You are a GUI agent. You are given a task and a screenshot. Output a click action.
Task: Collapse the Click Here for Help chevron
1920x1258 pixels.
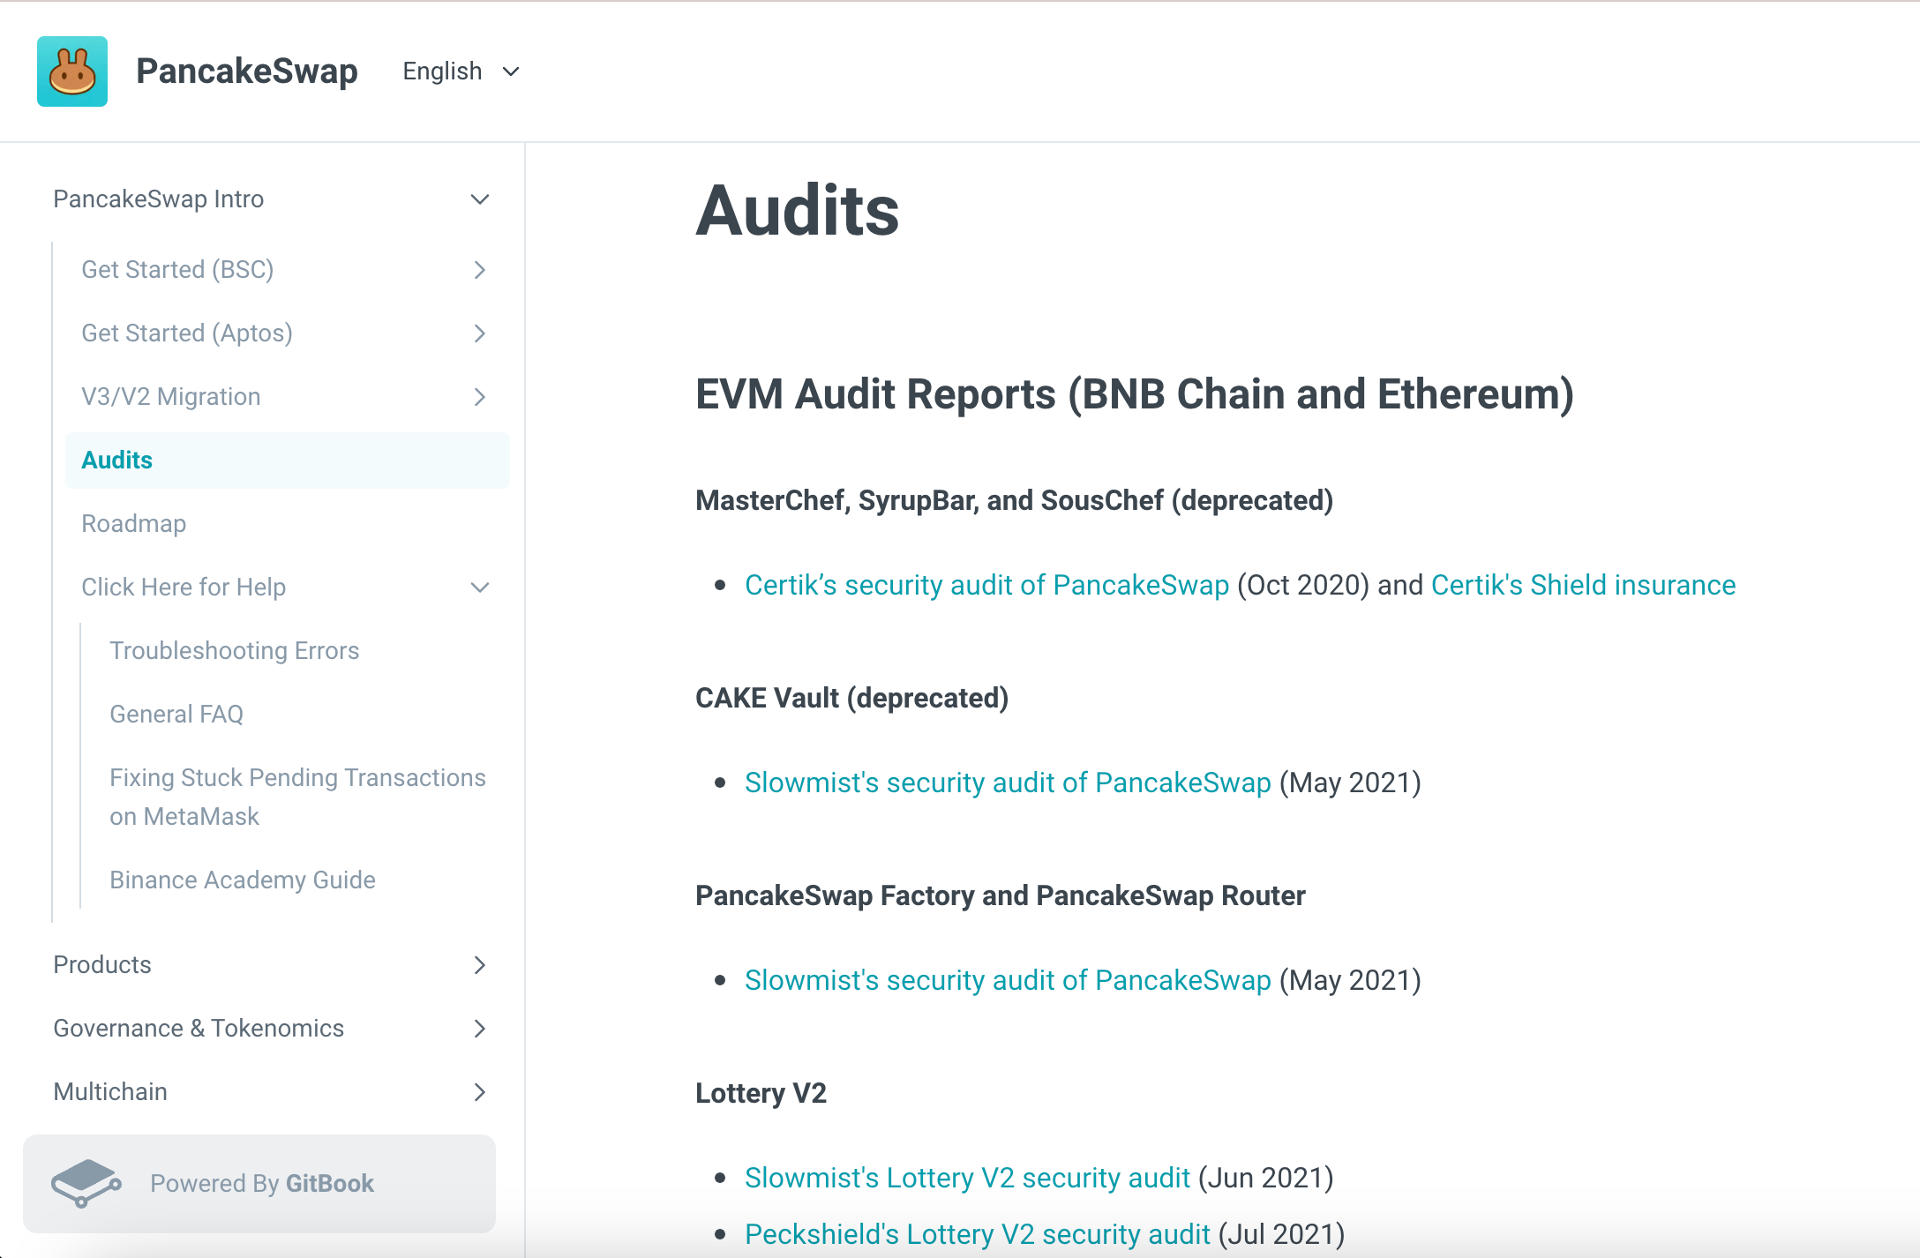(480, 587)
